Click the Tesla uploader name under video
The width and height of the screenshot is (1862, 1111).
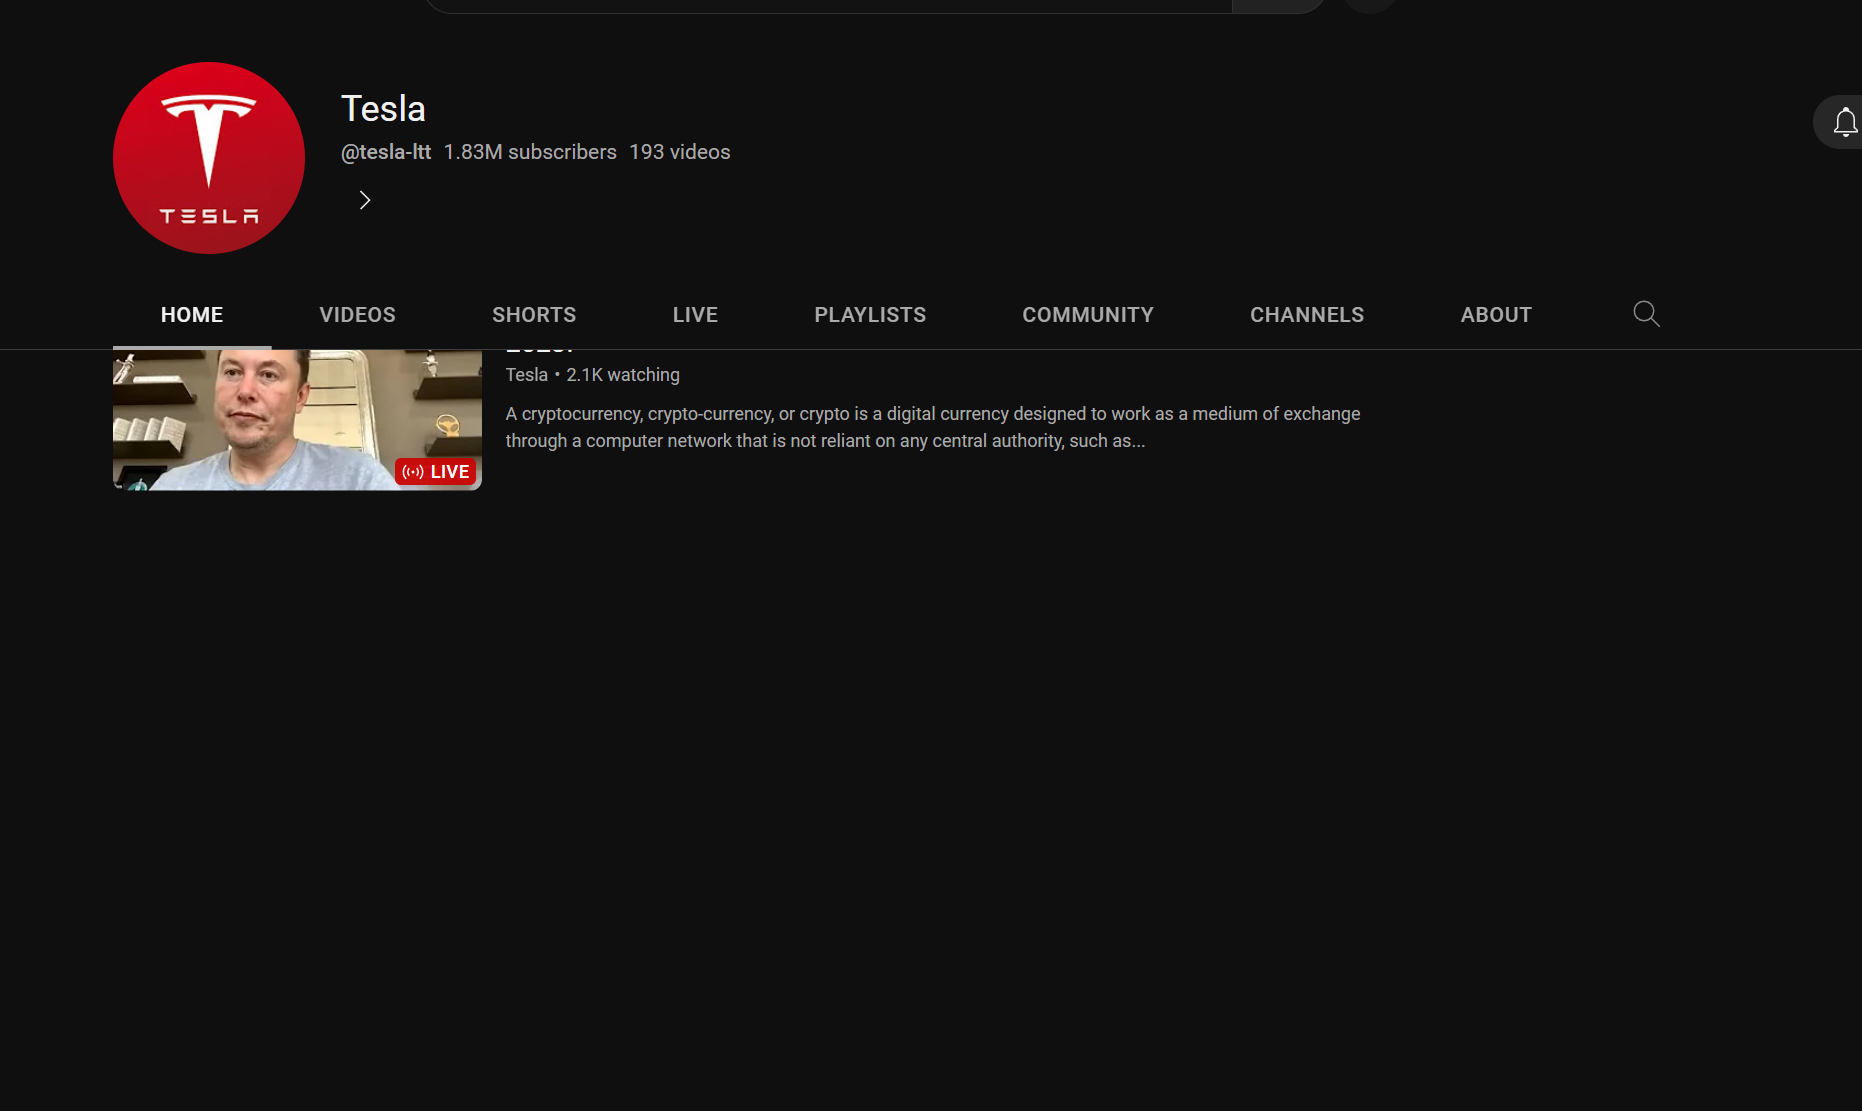point(526,375)
